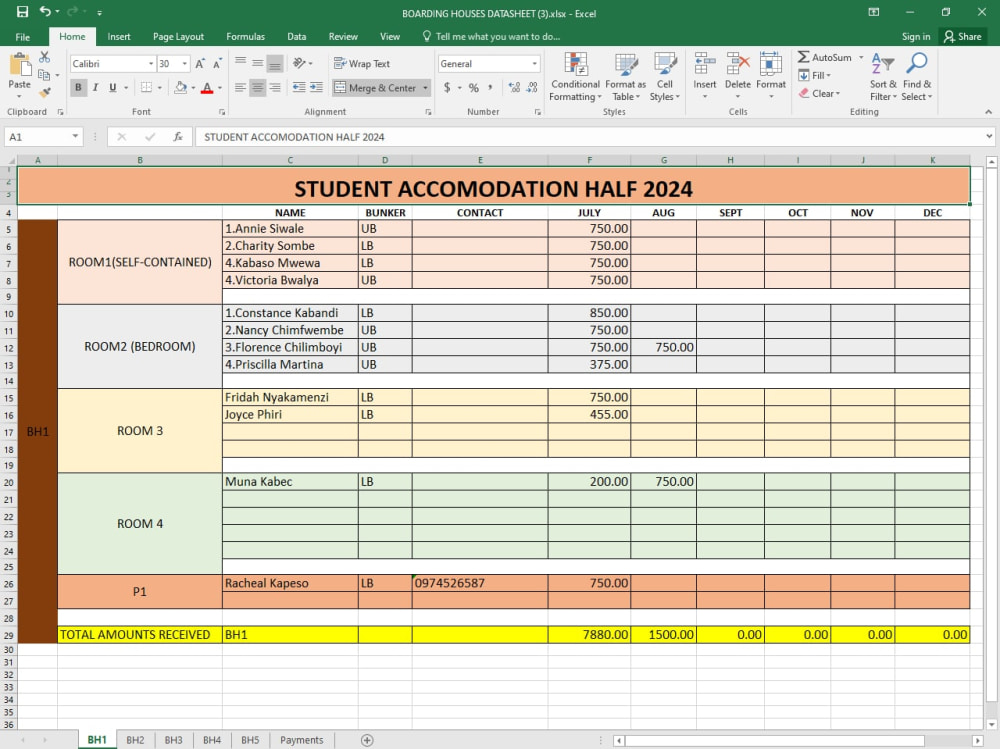Screen dimensions: 1000x749
Task: Click the Save icon in title bar
Action: click(22, 12)
